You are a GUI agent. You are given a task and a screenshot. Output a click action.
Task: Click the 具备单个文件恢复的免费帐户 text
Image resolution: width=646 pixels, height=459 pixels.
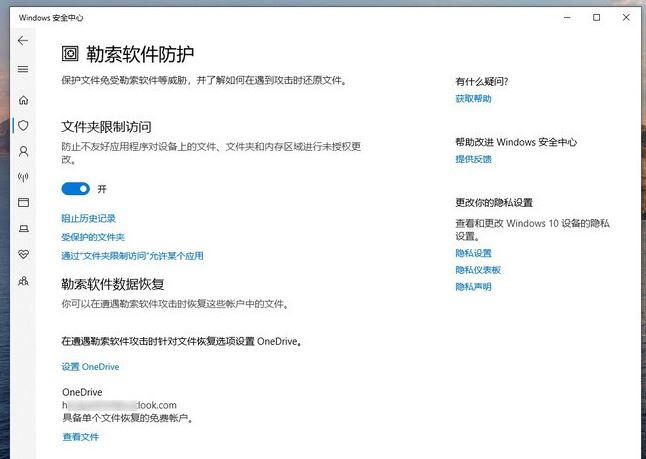[128, 418]
